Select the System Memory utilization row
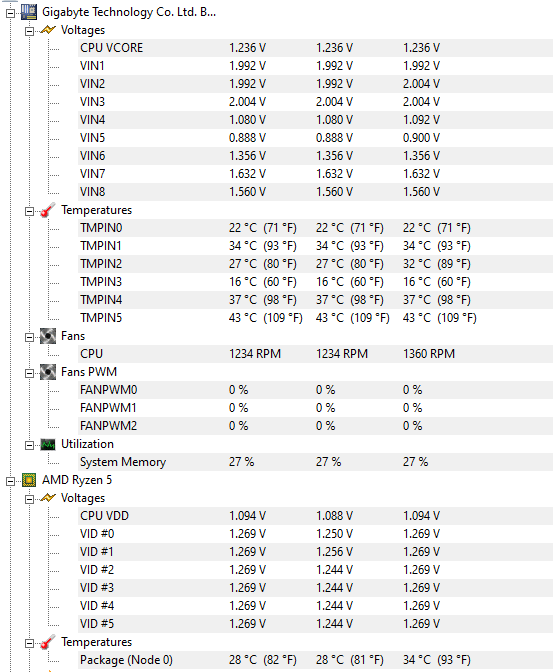 click(316, 462)
